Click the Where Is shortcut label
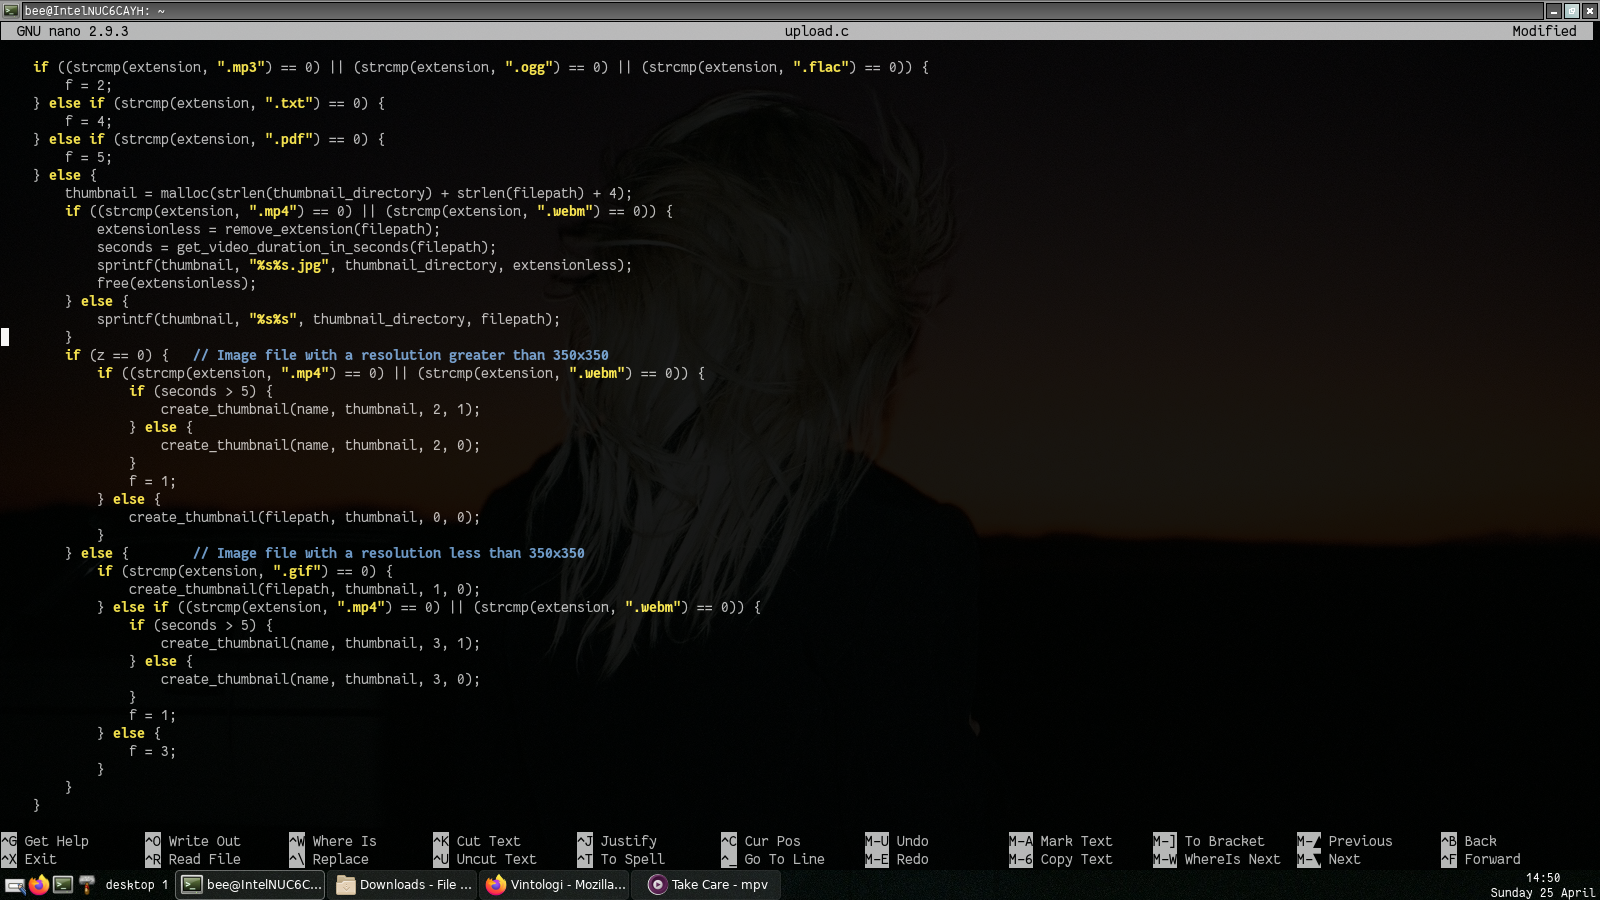The image size is (1600, 900). (344, 841)
